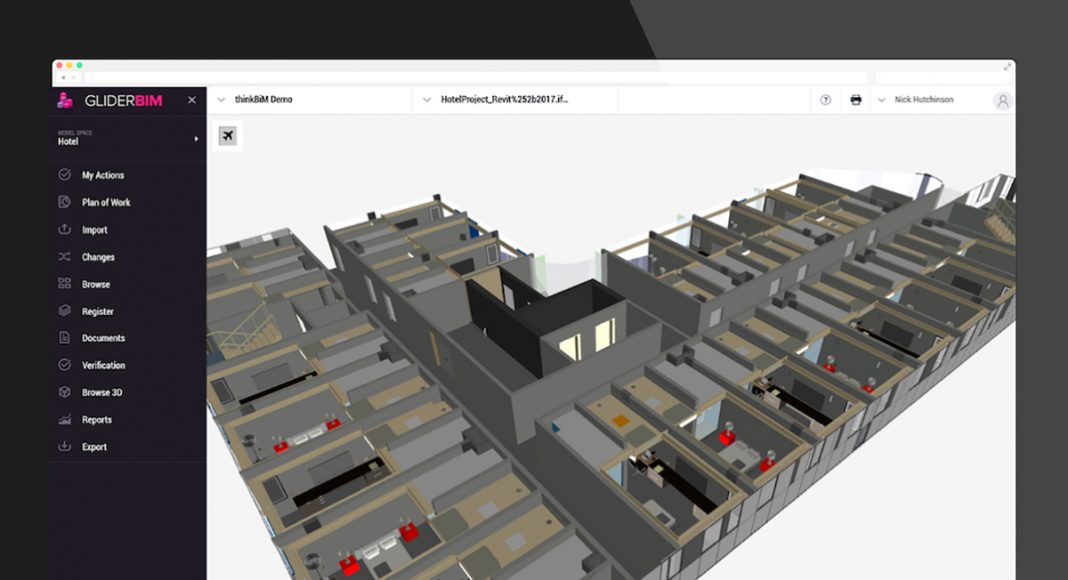Click the Browse 3D cube icon
This screenshot has width=1068, height=580.
click(x=65, y=392)
